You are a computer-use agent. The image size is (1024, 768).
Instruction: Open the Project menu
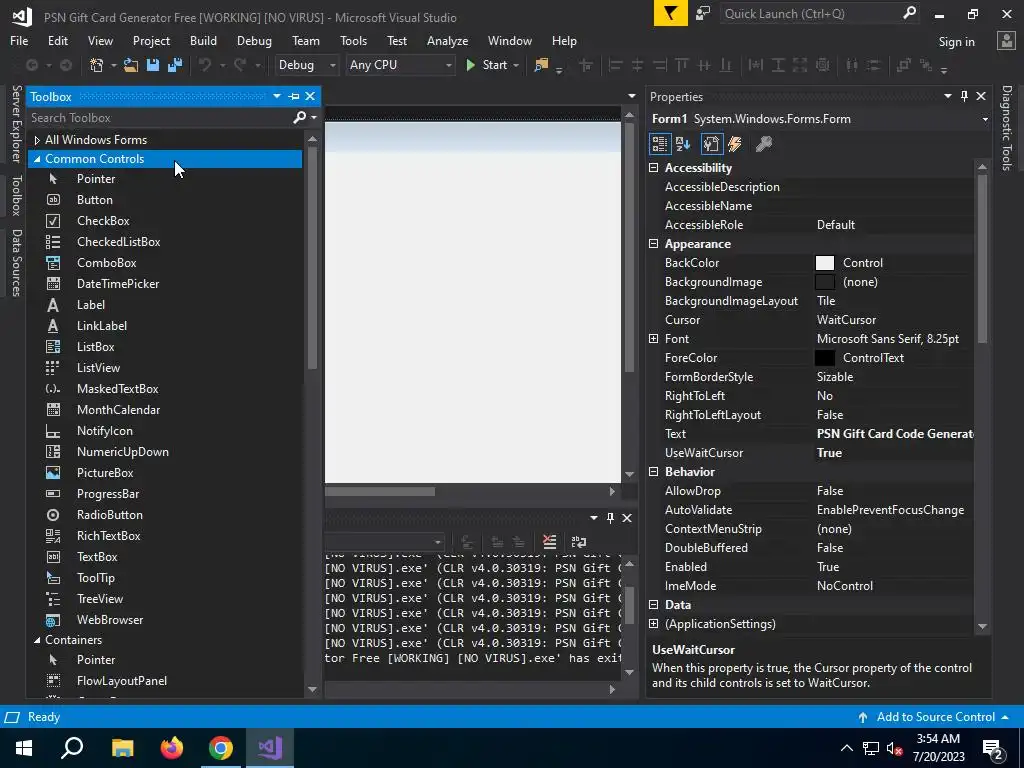pos(152,40)
